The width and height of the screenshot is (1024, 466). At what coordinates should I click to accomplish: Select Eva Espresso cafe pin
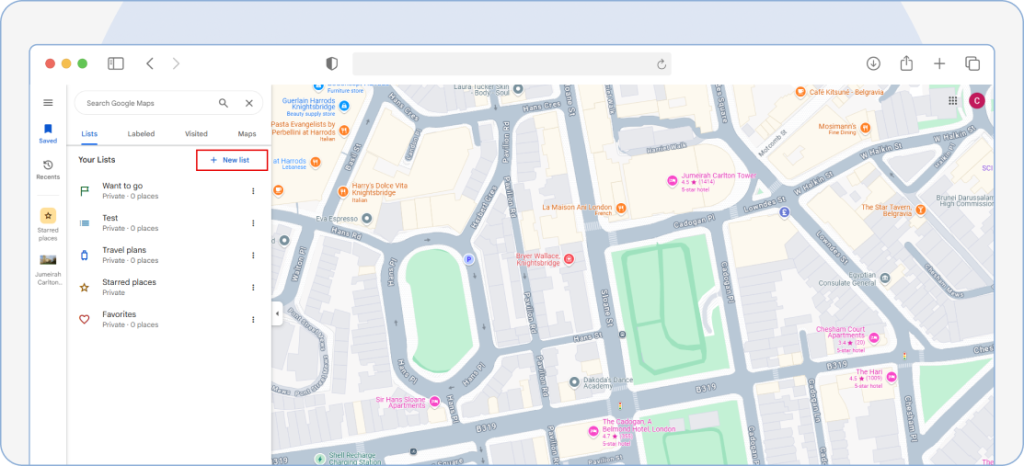pos(366,218)
